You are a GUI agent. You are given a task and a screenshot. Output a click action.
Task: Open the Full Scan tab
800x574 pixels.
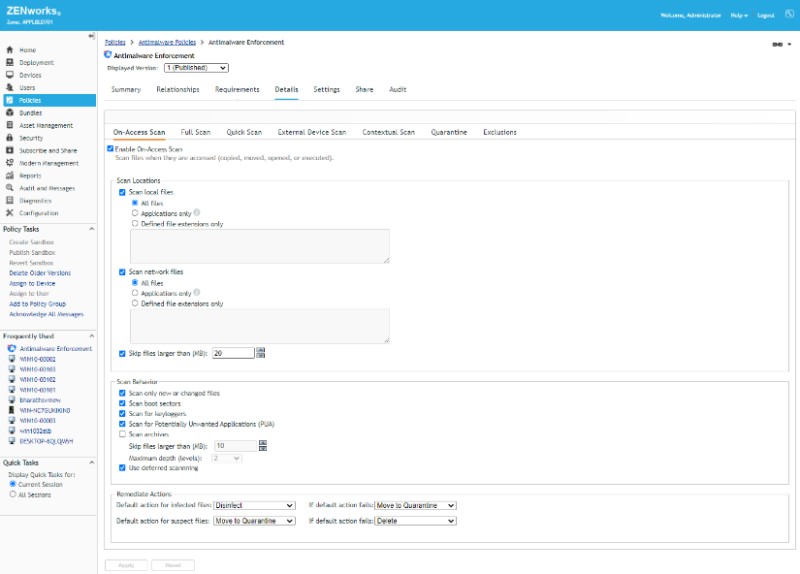(195, 132)
